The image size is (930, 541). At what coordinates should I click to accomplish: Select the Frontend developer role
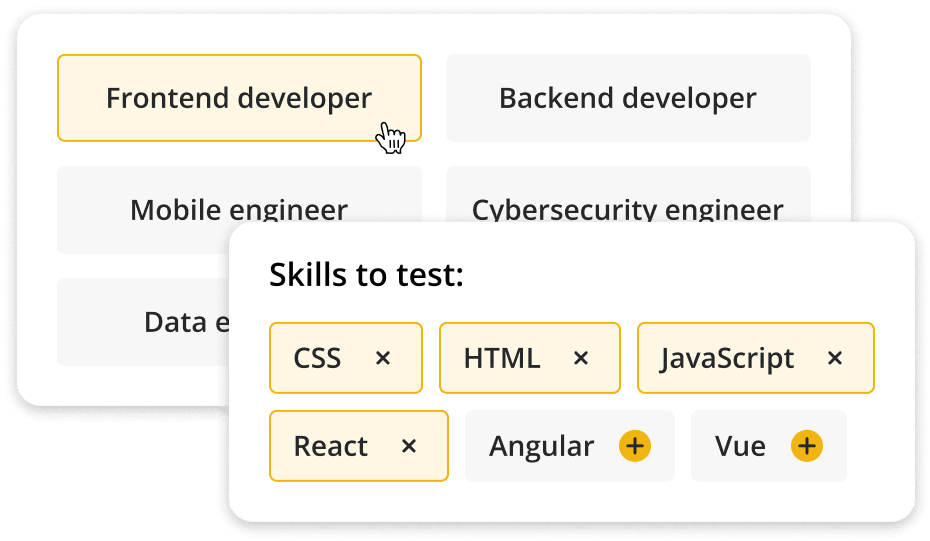click(239, 98)
